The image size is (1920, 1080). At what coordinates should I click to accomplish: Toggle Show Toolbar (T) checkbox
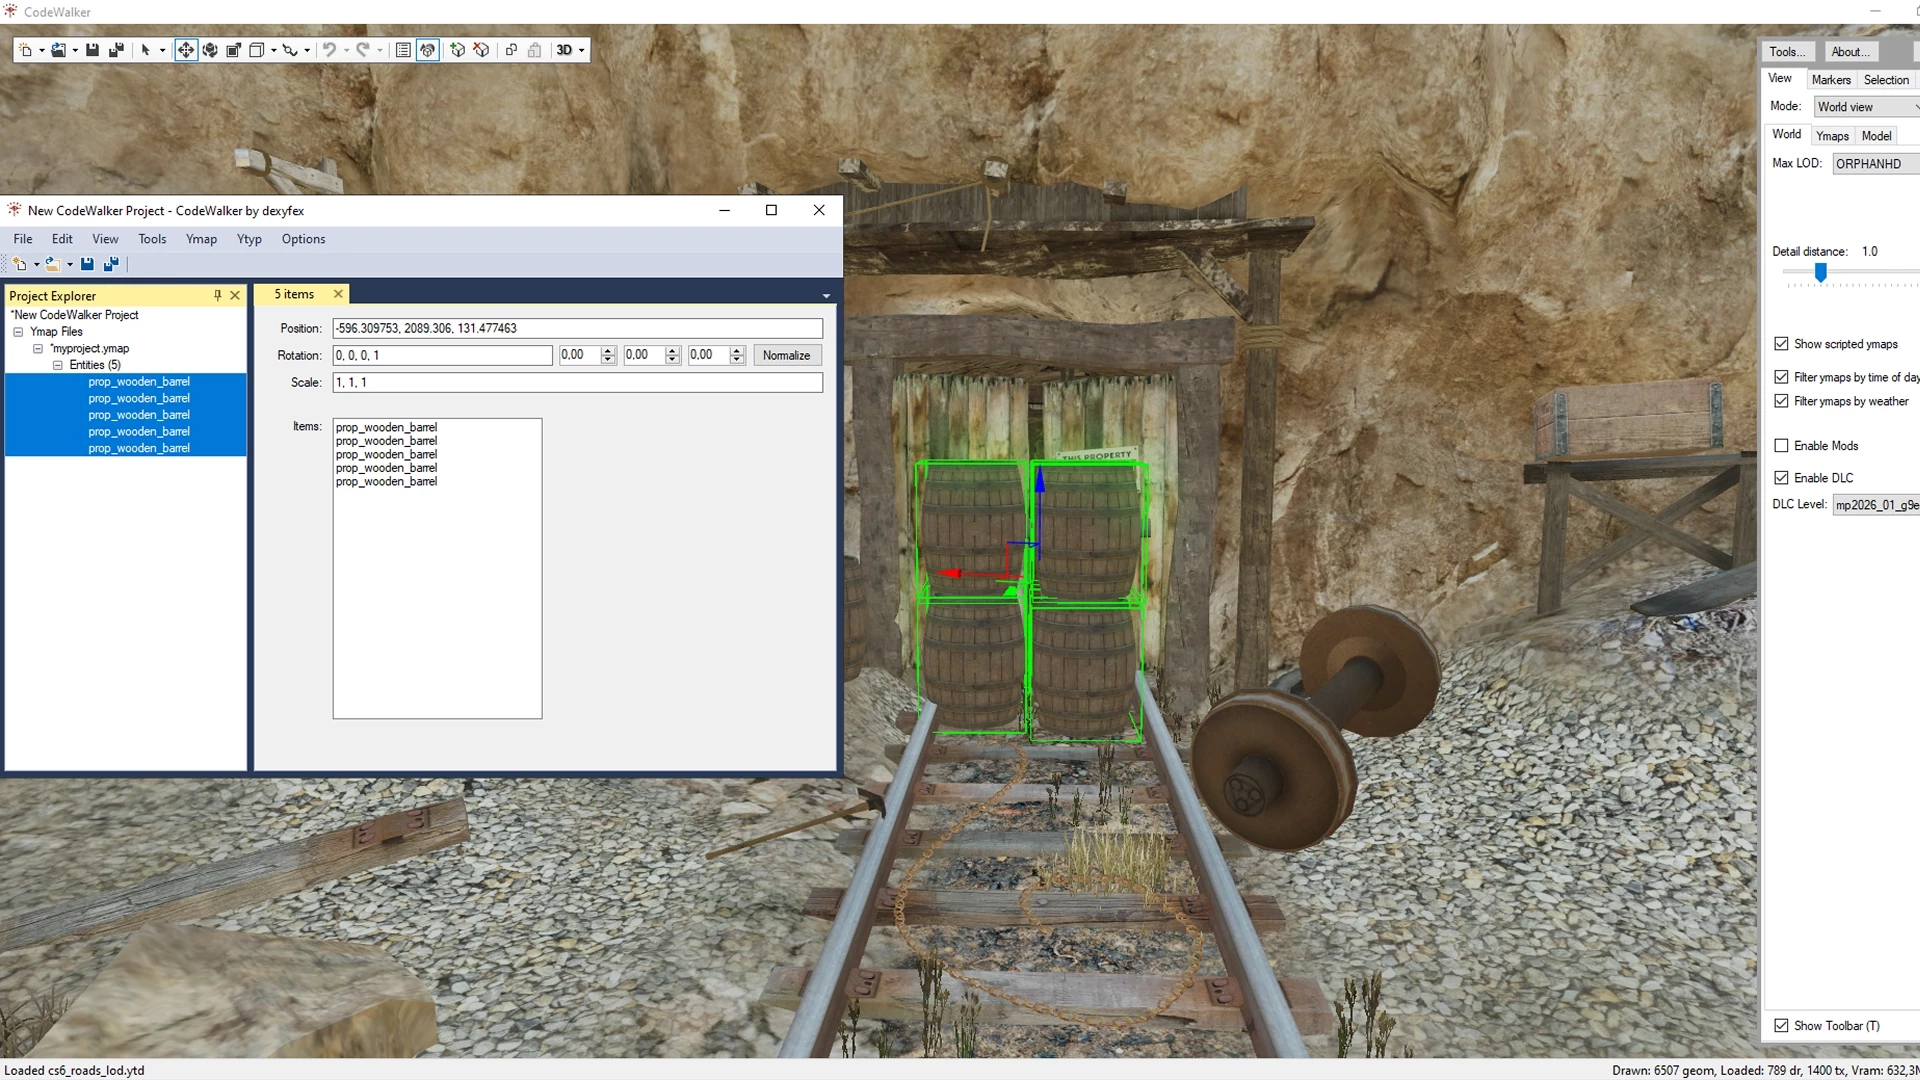click(x=1781, y=1026)
